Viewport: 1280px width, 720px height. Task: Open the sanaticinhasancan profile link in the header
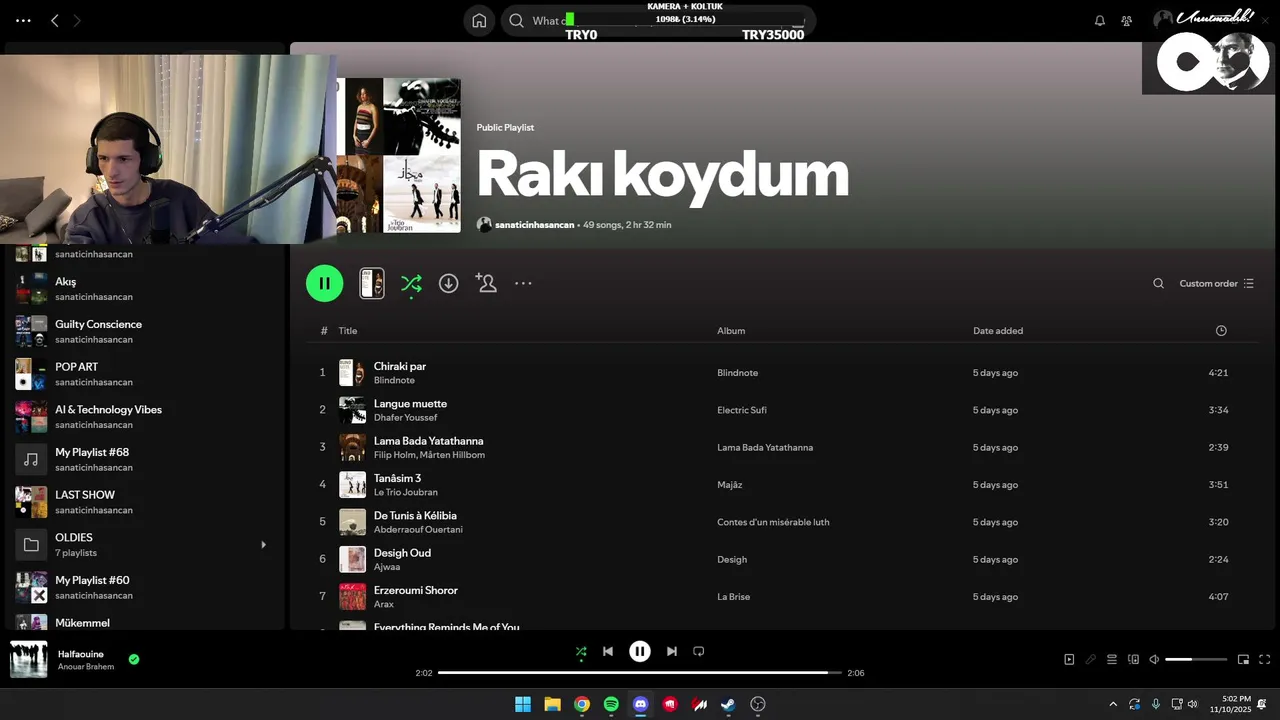point(535,225)
